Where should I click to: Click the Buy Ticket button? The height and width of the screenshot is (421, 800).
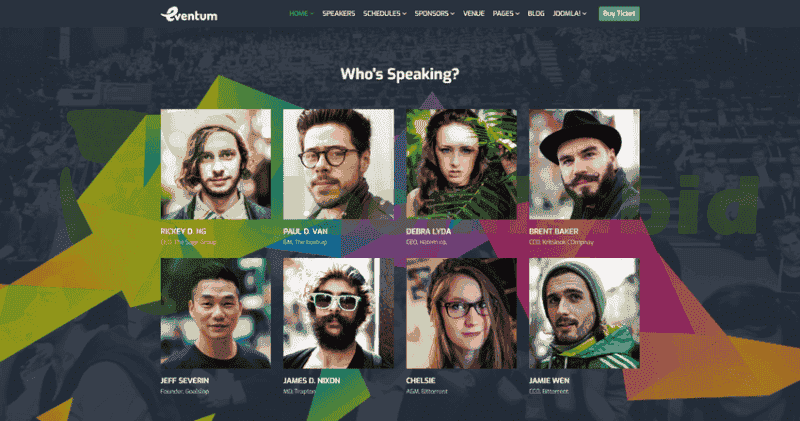coord(619,14)
